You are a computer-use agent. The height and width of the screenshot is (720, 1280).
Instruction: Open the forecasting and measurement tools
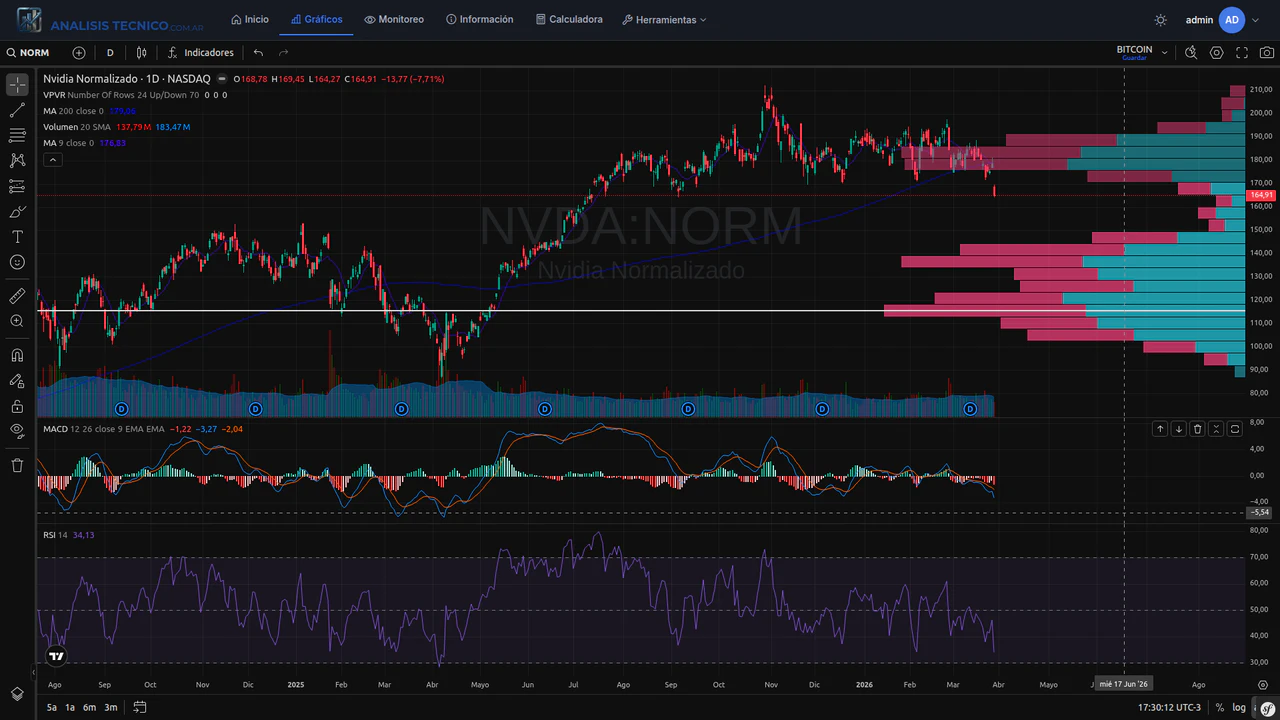coord(17,186)
